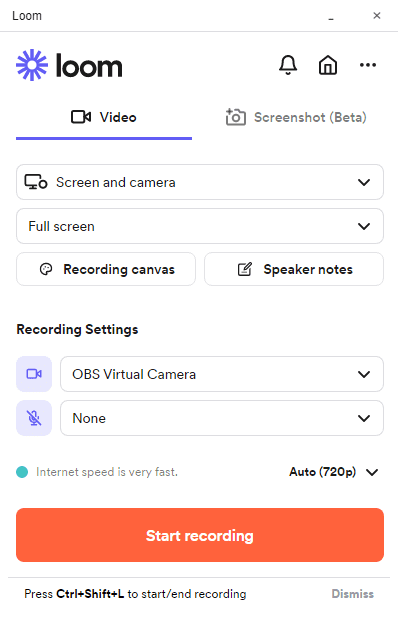Expand the Screen and camera dropdown

[x=200, y=182]
